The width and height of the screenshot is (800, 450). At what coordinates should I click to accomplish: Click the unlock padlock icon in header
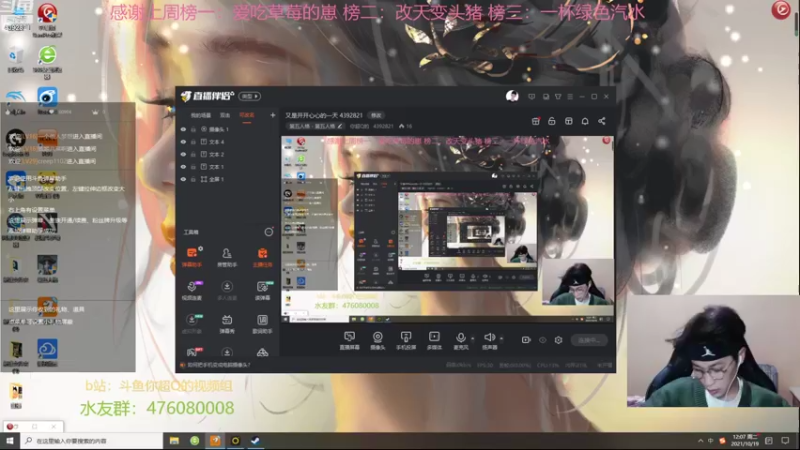point(552,121)
